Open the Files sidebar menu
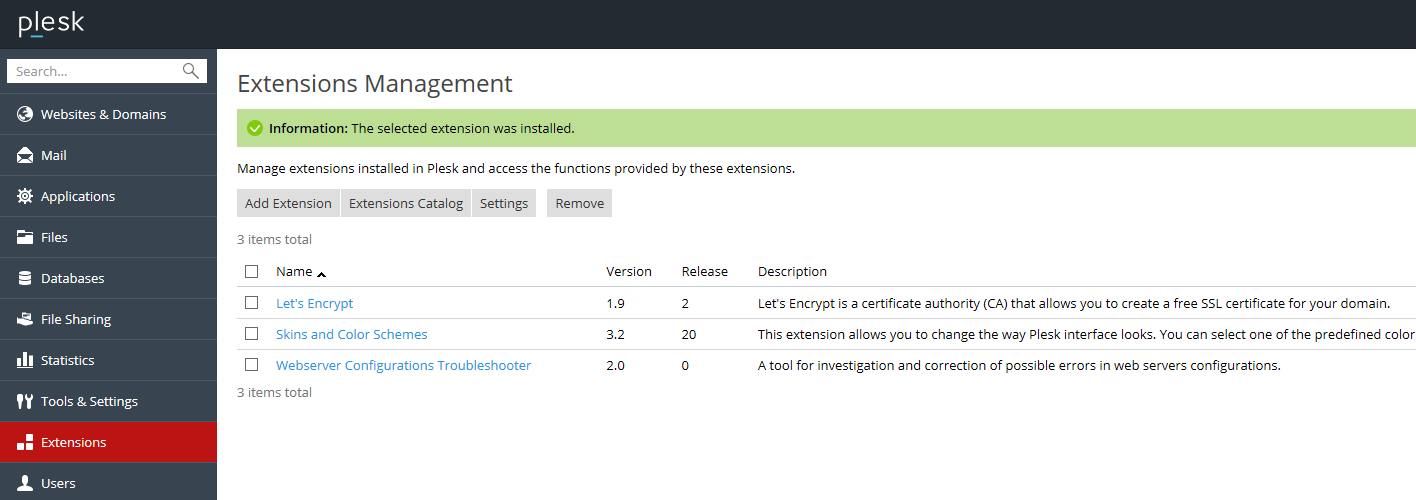The height and width of the screenshot is (500, 1416). [x=54, y=237]
